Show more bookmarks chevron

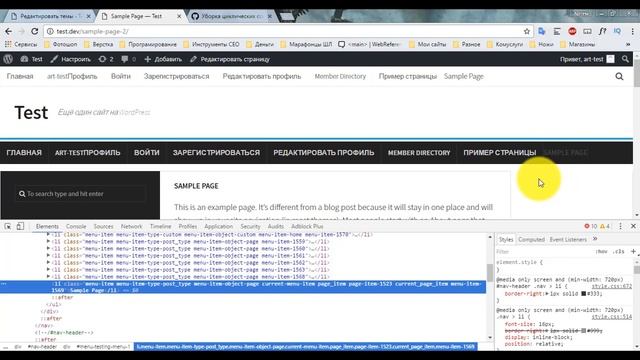[x=628, y=44]
